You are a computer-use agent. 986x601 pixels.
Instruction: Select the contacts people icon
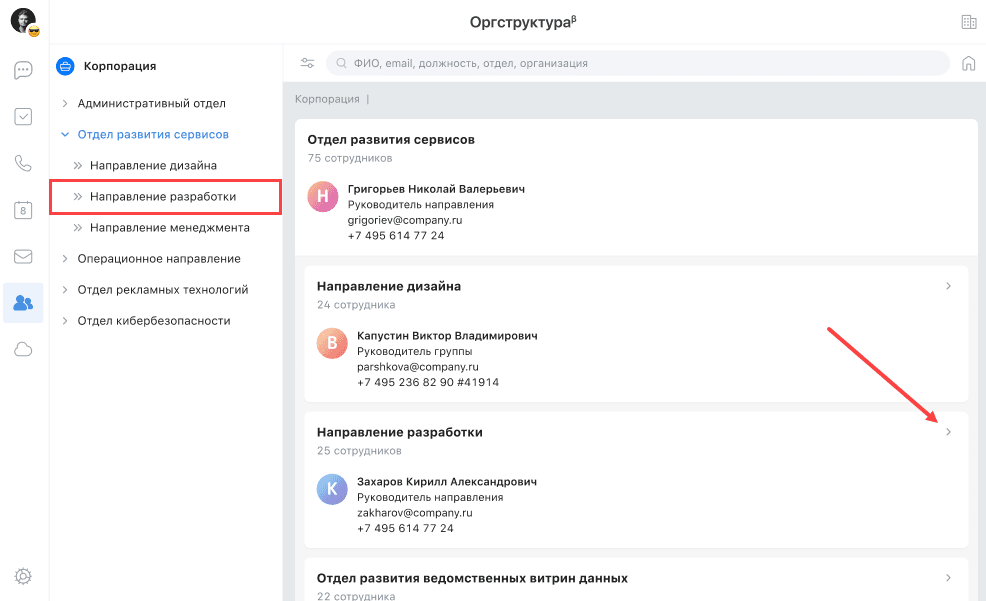23,303
